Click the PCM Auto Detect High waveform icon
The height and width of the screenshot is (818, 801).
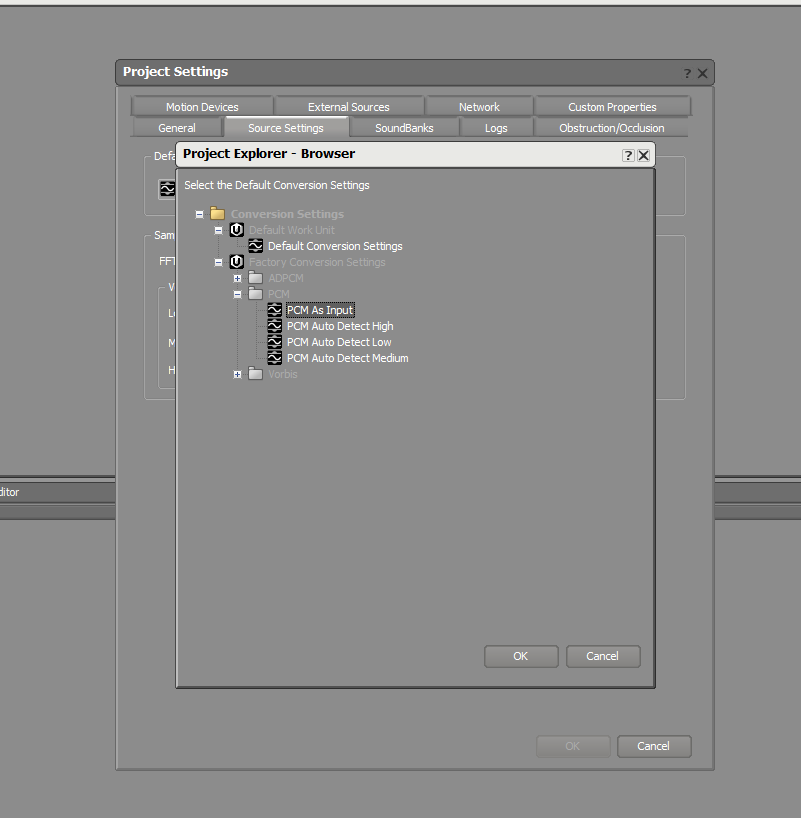(x=275, y=326)
